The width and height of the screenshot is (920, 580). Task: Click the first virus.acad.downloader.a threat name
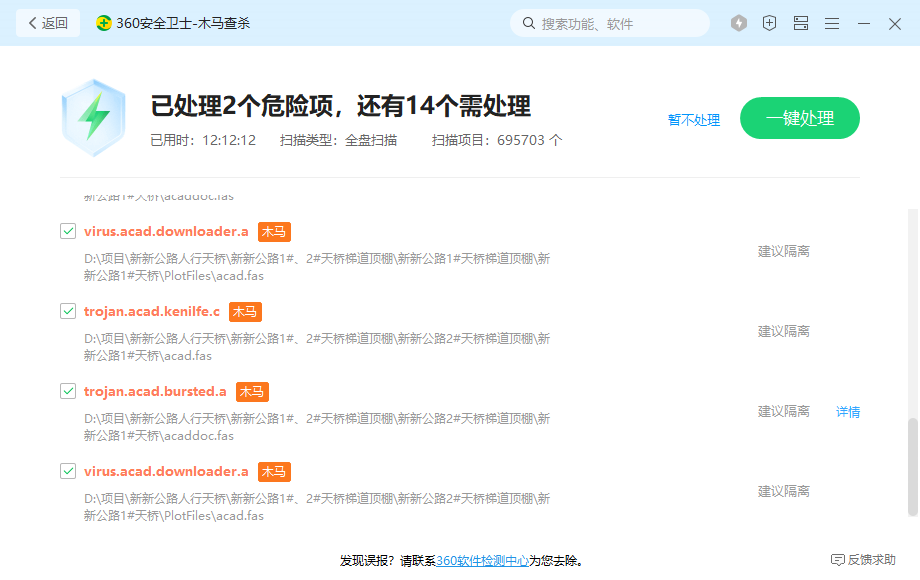[166, 232]
